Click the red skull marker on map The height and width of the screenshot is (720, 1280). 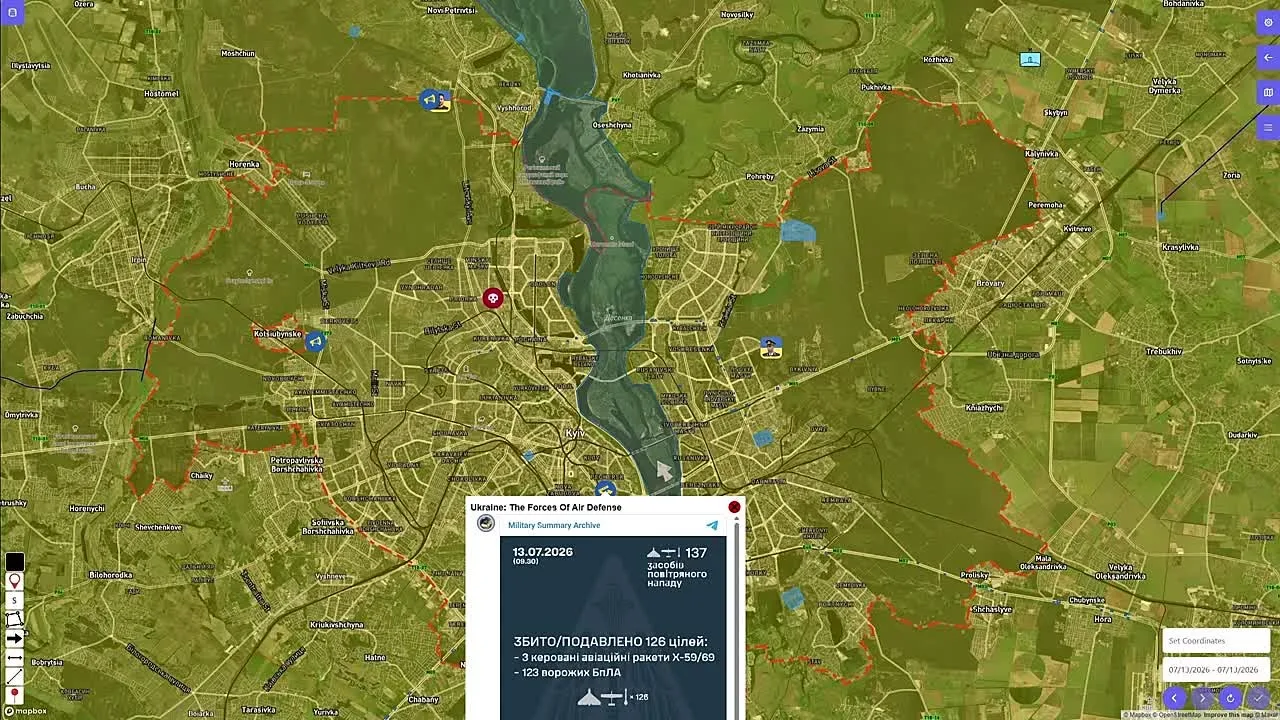point(492,298)
